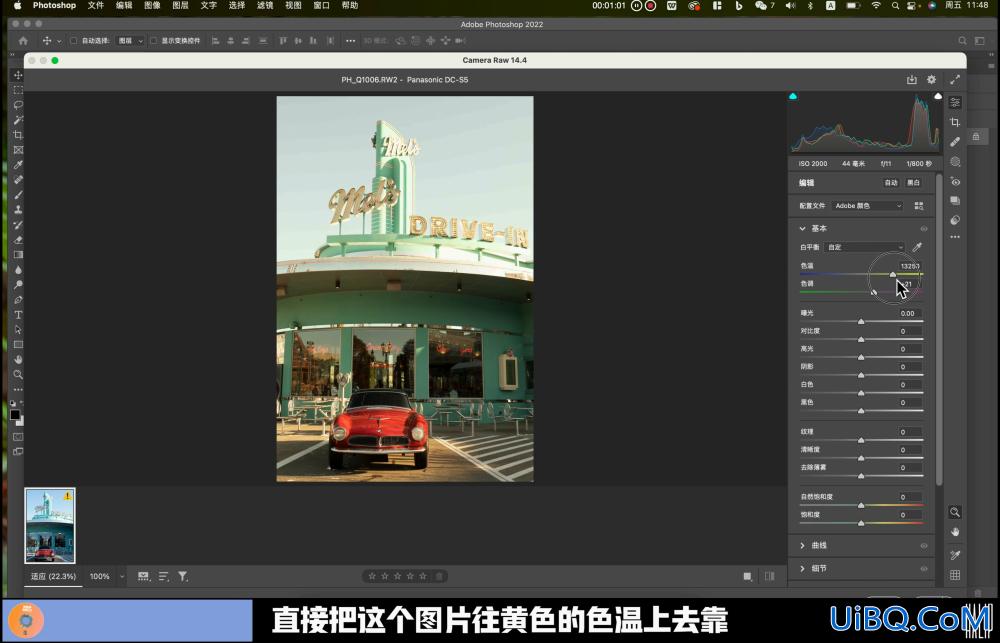Select the Crop tool in left toolbar
The width and height of the screenshot is (1000, 643).
pos(18,135)
